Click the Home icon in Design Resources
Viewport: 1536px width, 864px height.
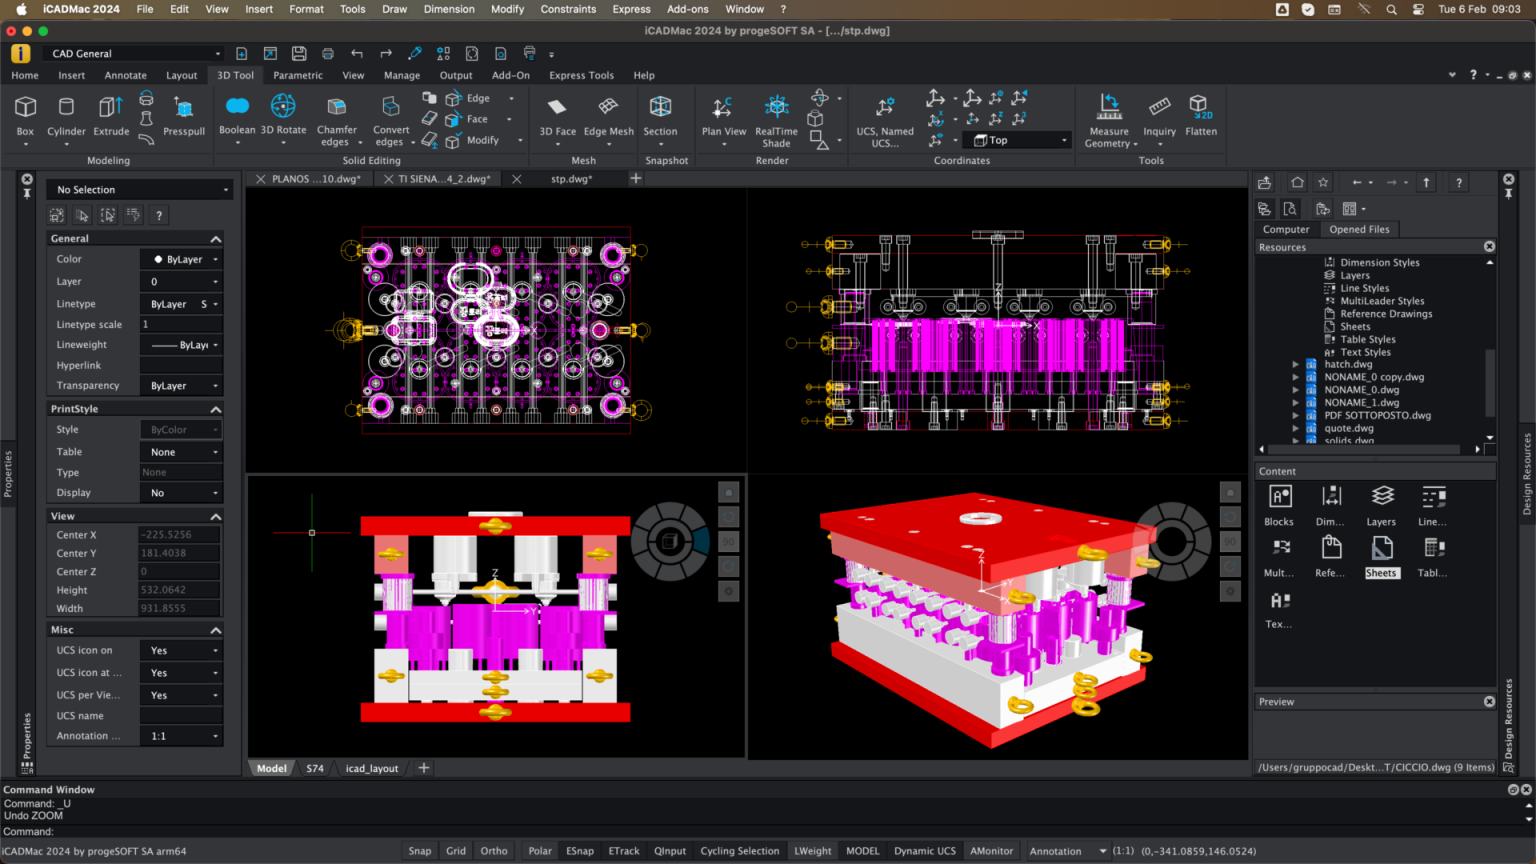pos(1297,182)
